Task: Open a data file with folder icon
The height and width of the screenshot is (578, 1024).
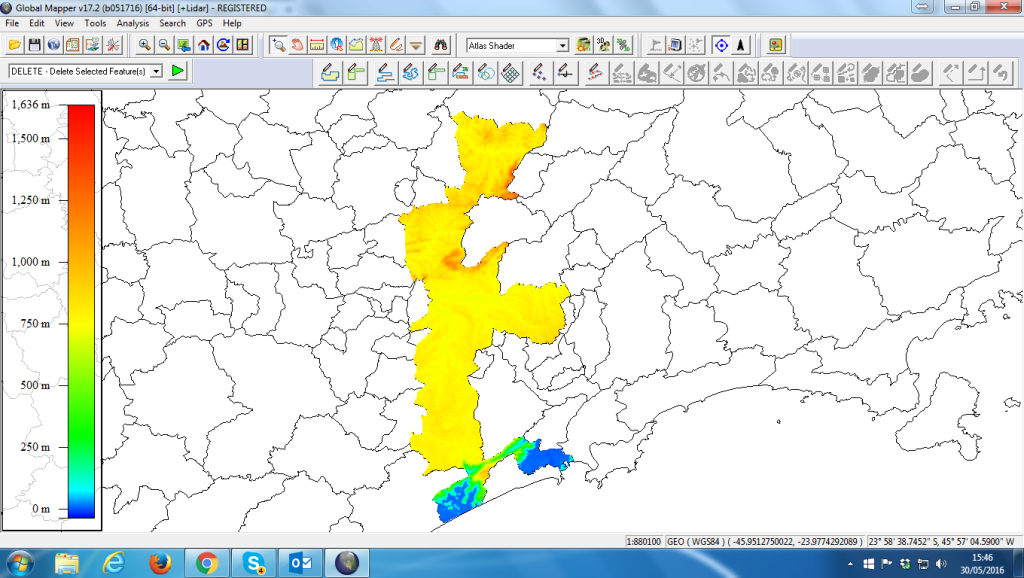Action: point(15,45)
